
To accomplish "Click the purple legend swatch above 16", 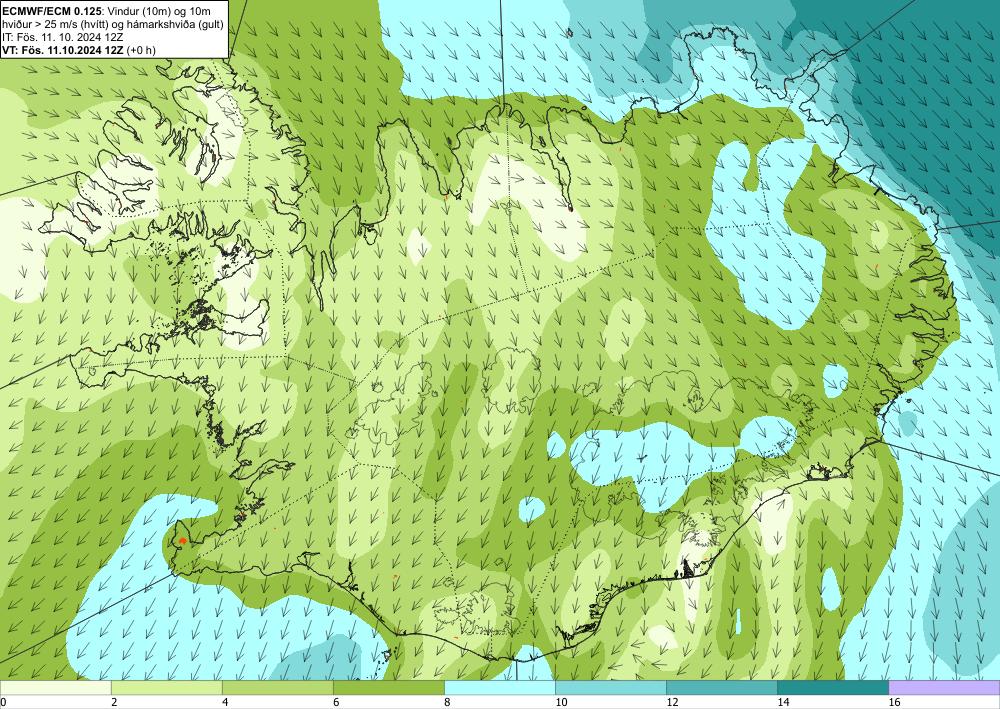I will pos(945,687).
